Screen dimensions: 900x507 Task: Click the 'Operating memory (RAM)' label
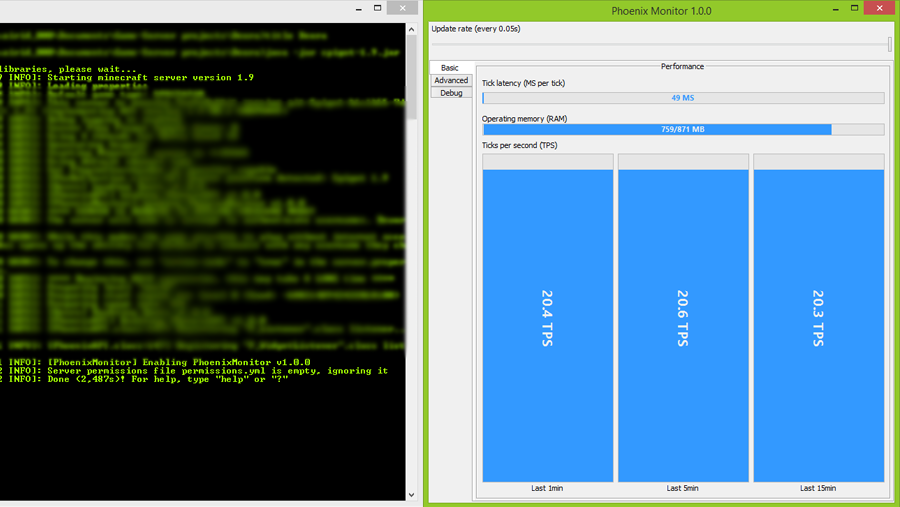pyautogui.click(x=525, y=119)
